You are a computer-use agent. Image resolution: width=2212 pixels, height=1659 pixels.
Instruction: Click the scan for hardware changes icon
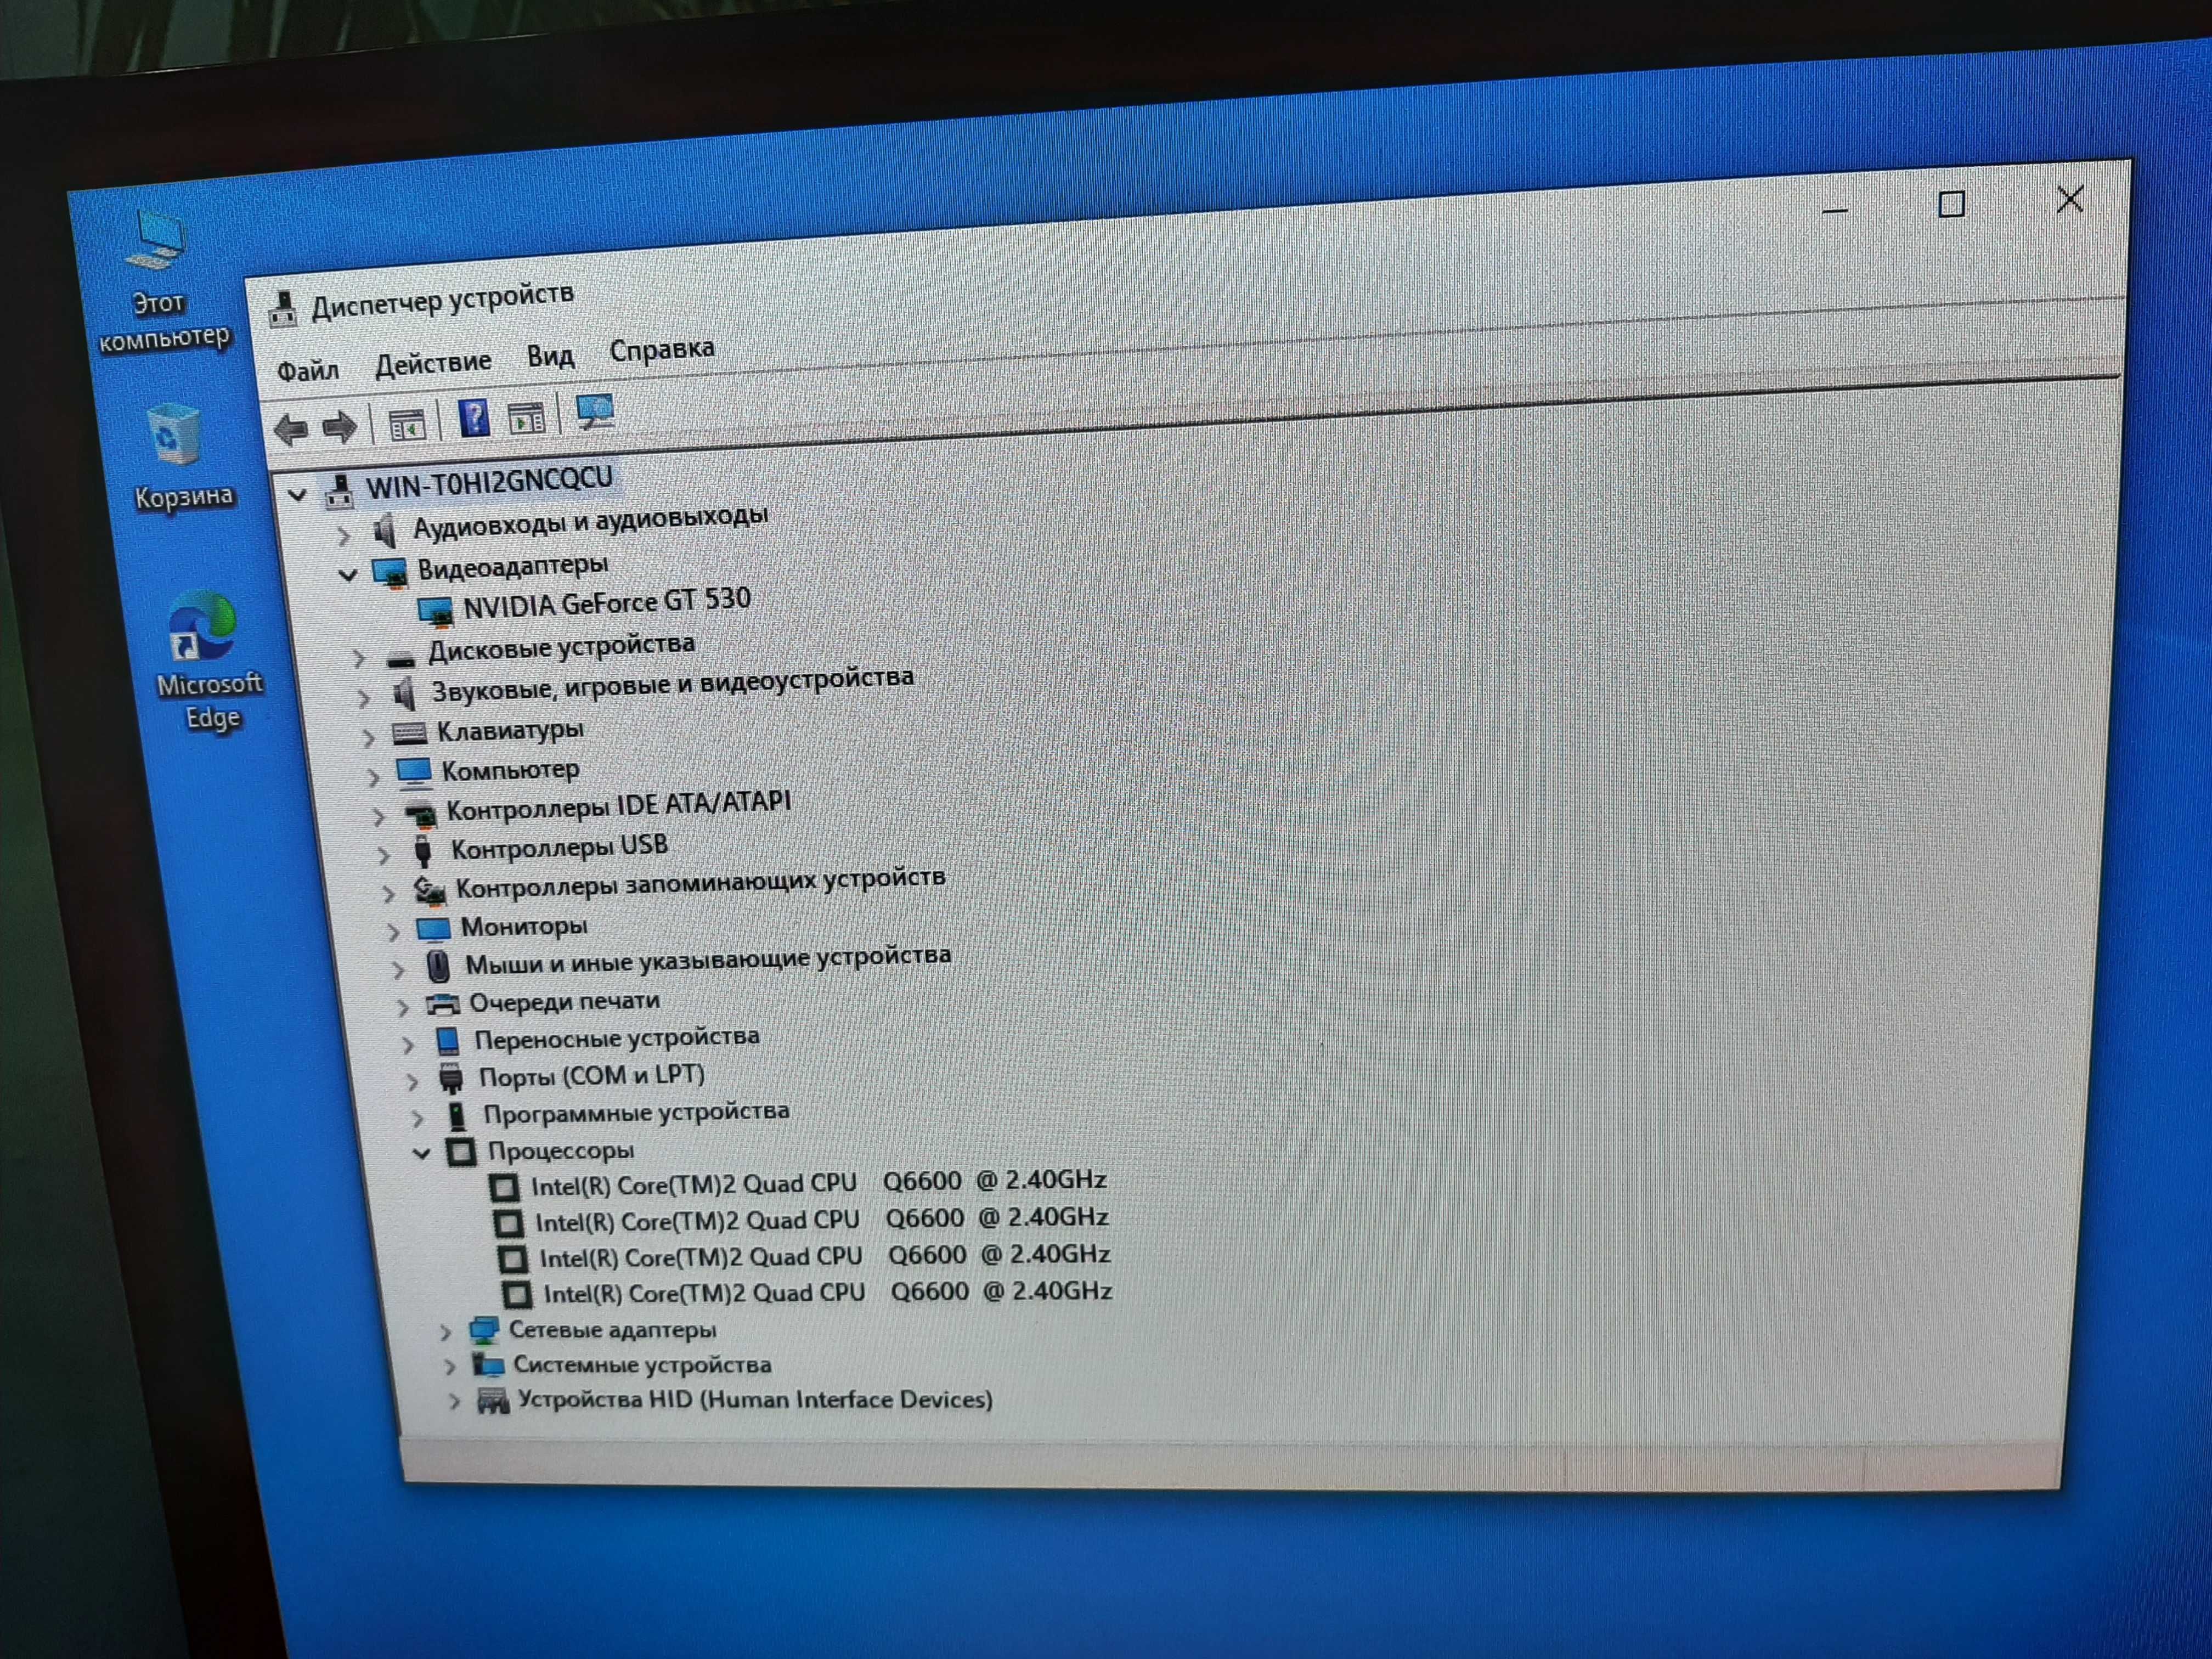point(595,411)
